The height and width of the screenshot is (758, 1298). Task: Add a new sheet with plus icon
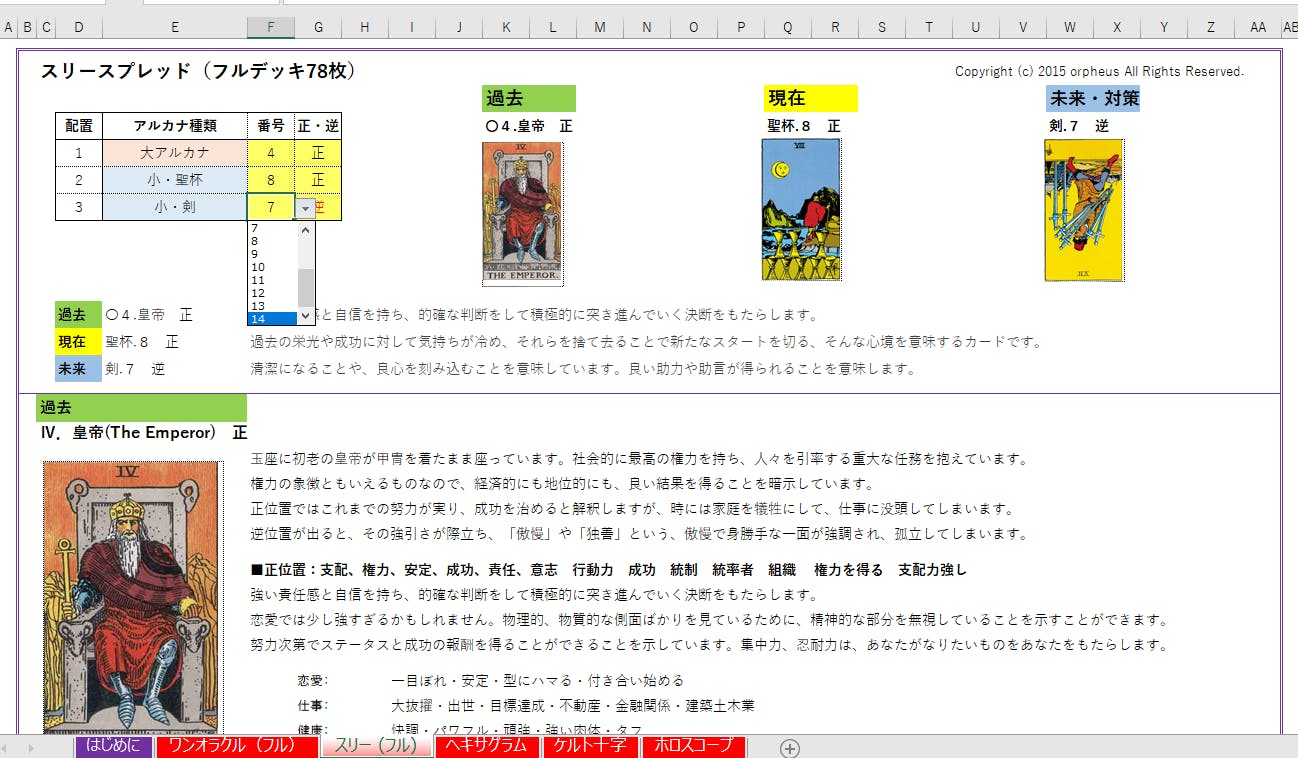790,748
